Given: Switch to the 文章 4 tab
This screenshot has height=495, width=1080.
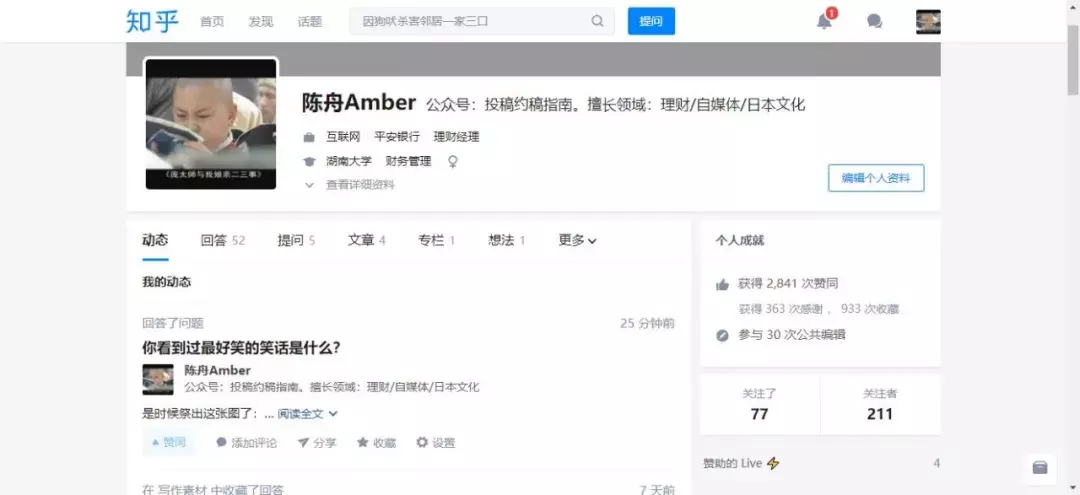Looking at the screenshot, I should [366, 240].
